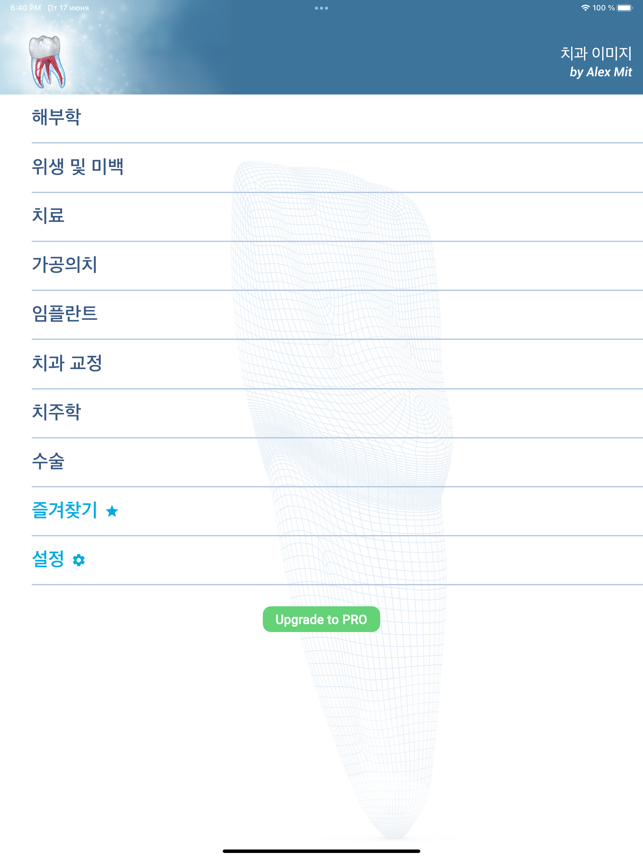The height and width of the screenshot is (858, 643).
Task: Tap the 치과 이미지 app title
Action: point(595,53)
